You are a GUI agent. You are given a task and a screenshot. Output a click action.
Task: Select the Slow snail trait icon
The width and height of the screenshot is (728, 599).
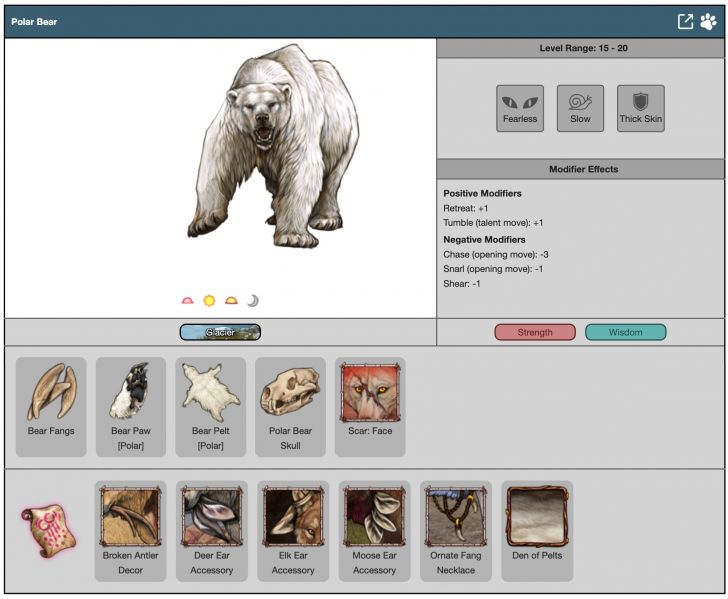(x=580, y=108)
